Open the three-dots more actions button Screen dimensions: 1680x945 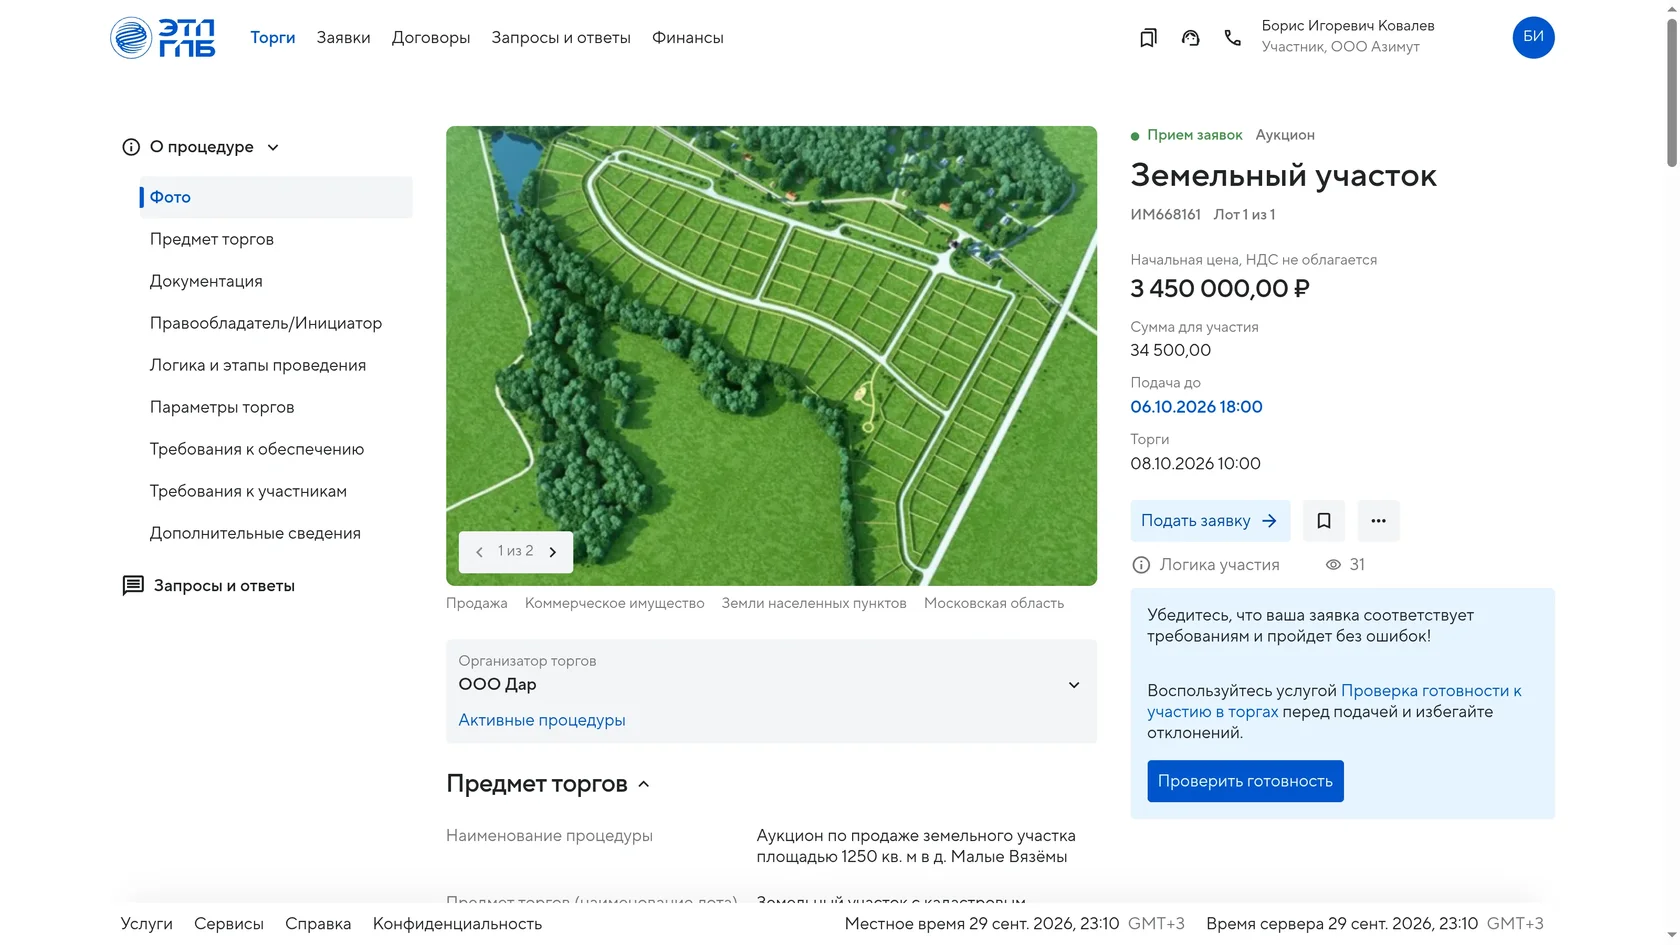1378,521
